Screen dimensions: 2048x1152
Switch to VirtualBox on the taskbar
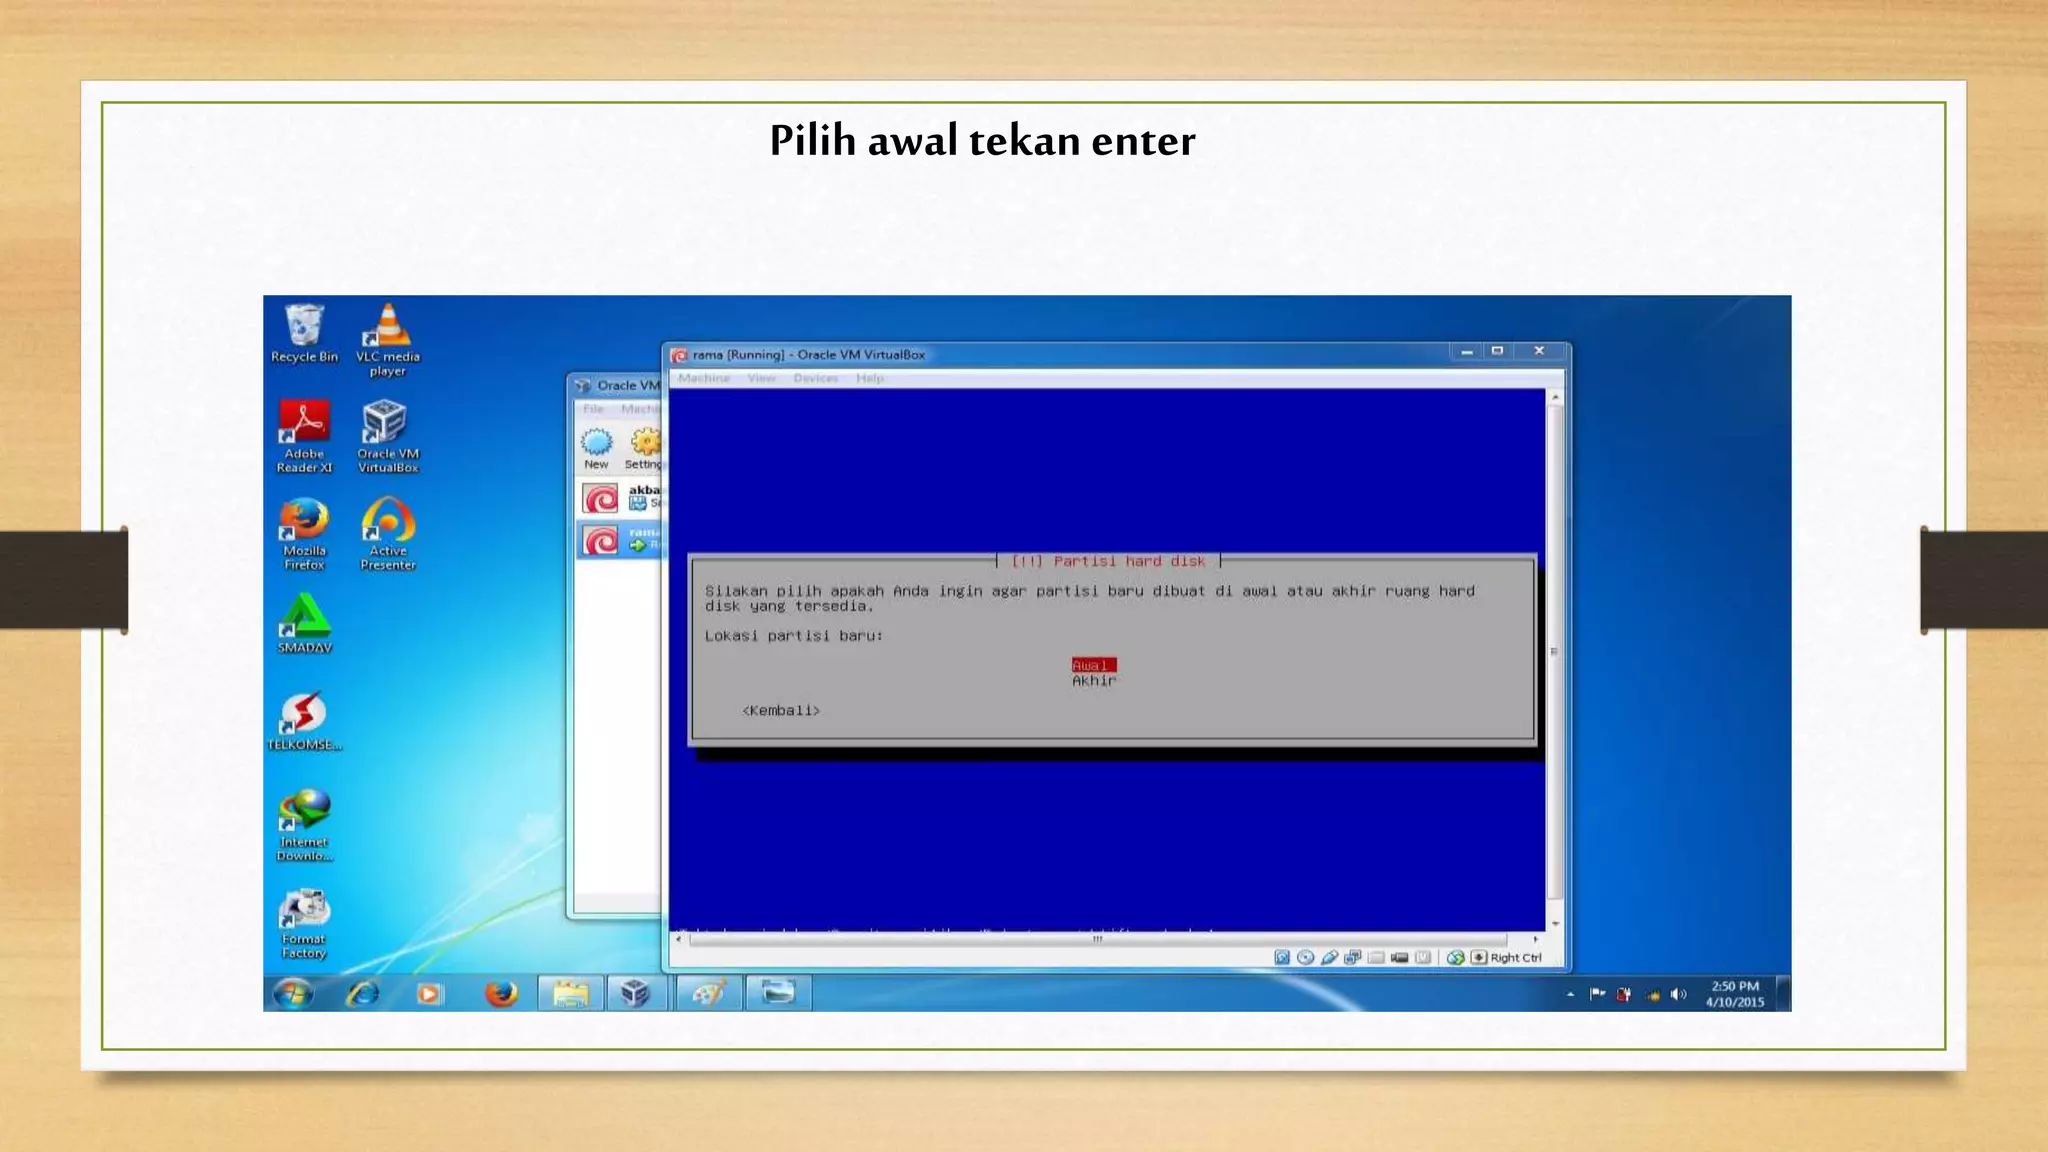pyautogui.click(x=636, y=993)
